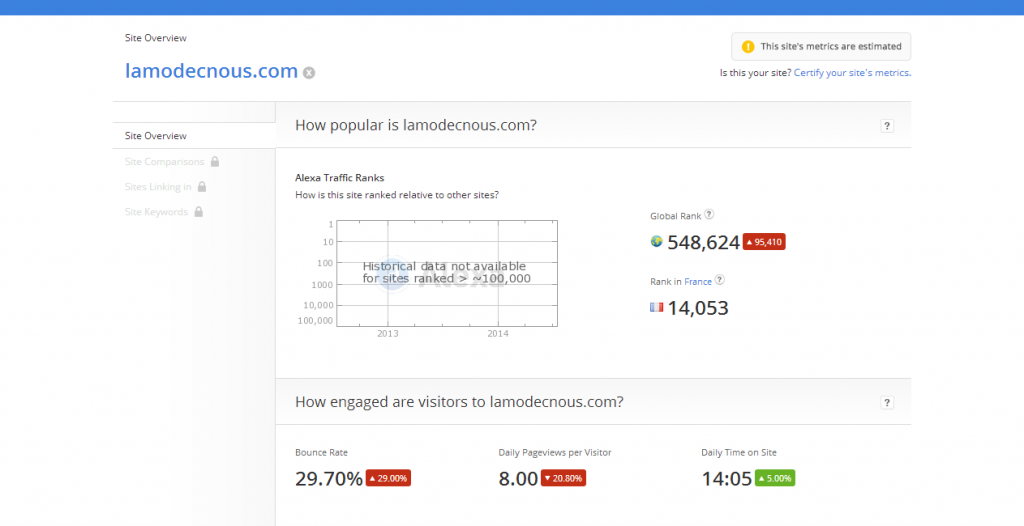
Task: Click the yellow warning icon for estimated metrics
Action: [748, 46]
